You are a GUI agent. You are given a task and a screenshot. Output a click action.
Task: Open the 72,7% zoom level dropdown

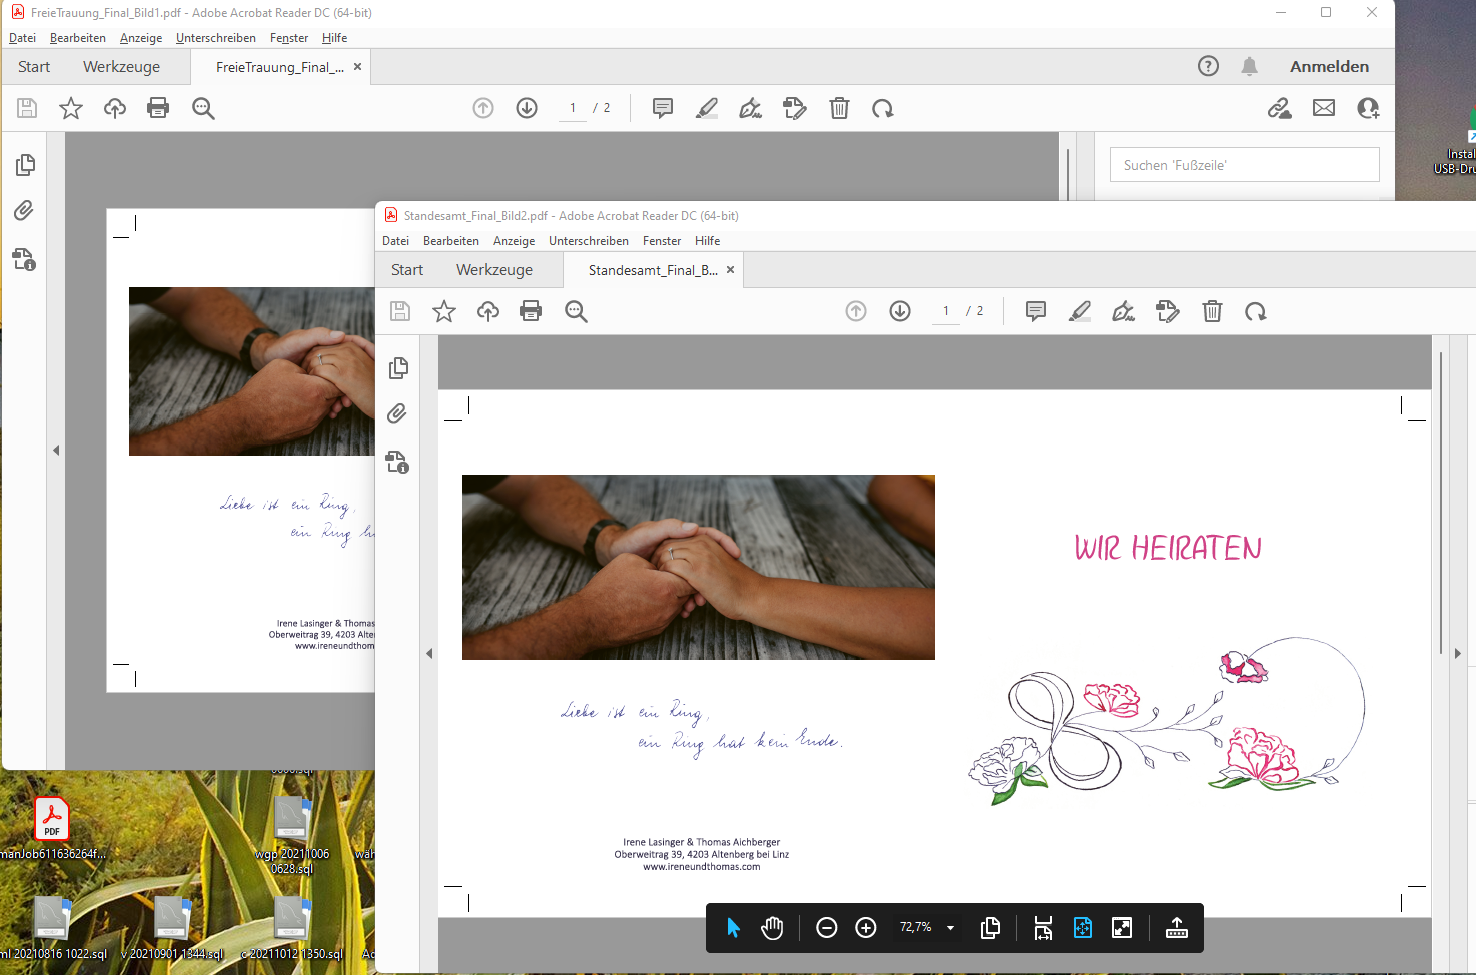(x=950, y=928)
